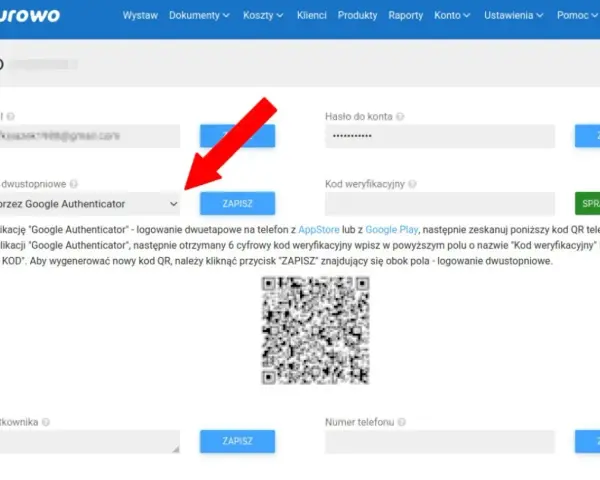The width and height of the screenshot is (600, 480).
Task: Open the Klienci page
Action: point(312,15)
